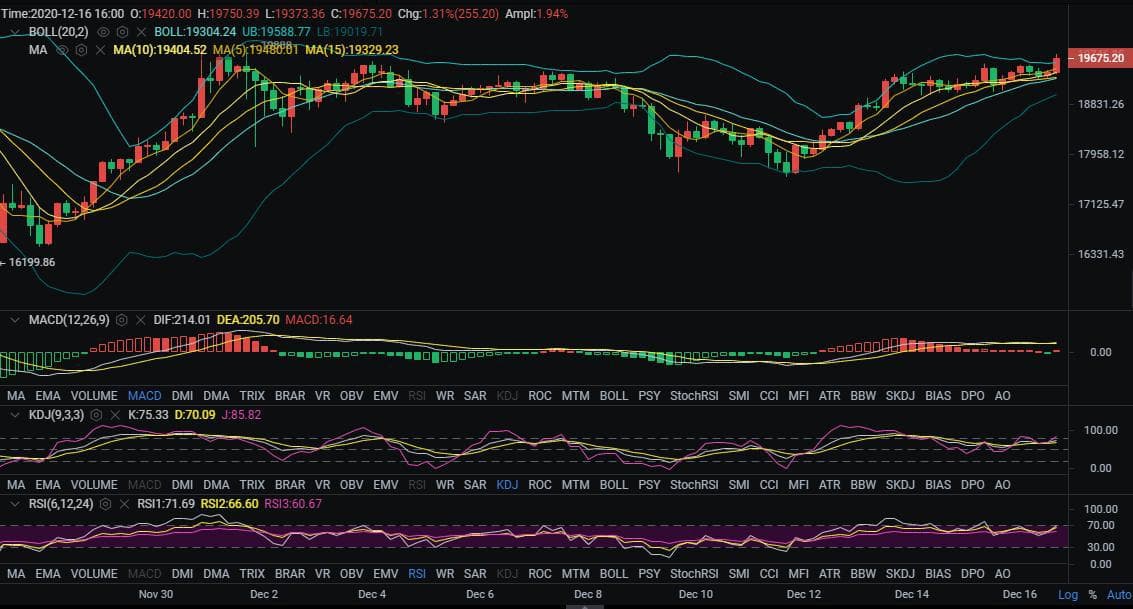Open MACD(12,26,9) settings gear

tap(122, 320)
